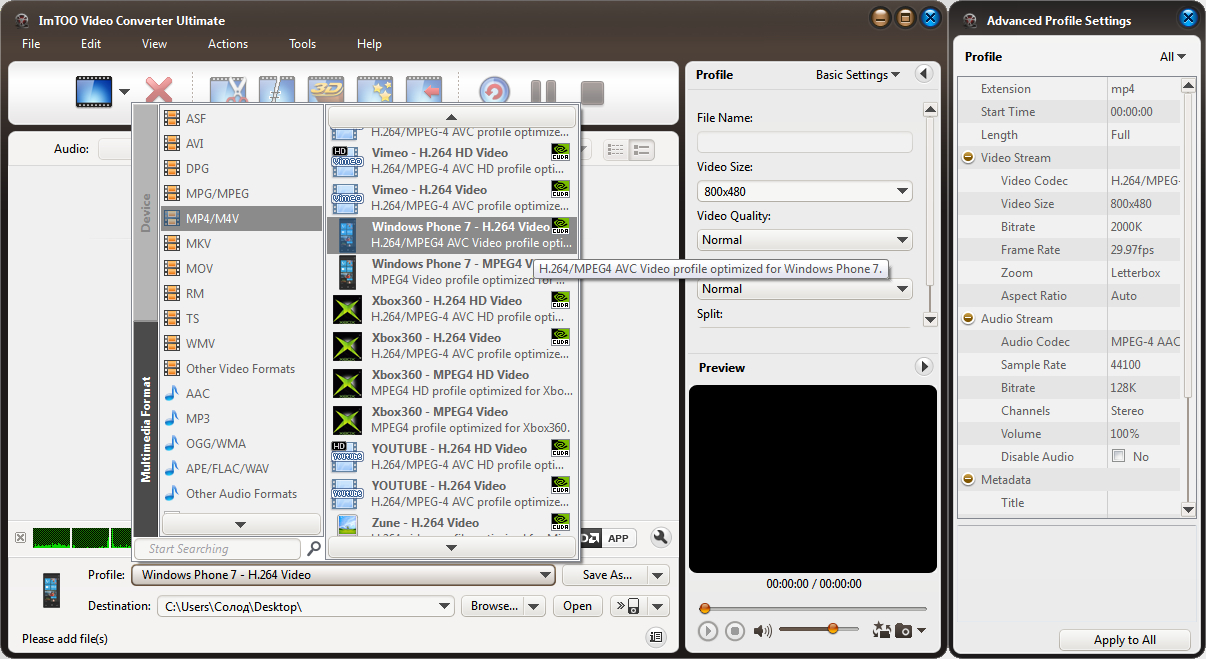This screenshot has height=659, width=1206.
Task: Switch file list to detailed view icon
Action: 641,150
